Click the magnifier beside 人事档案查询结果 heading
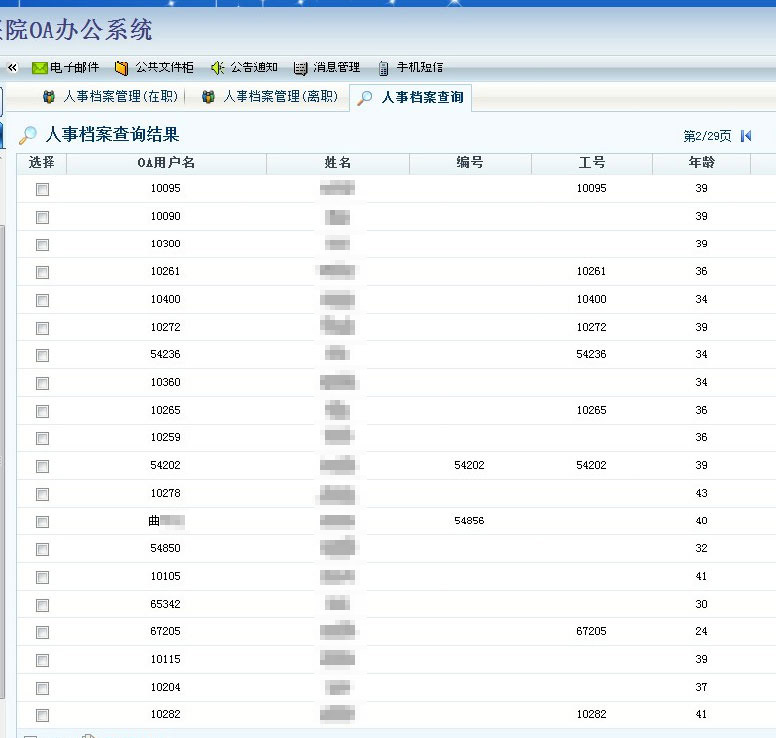 pyautogui.click(x=28, y=135)
